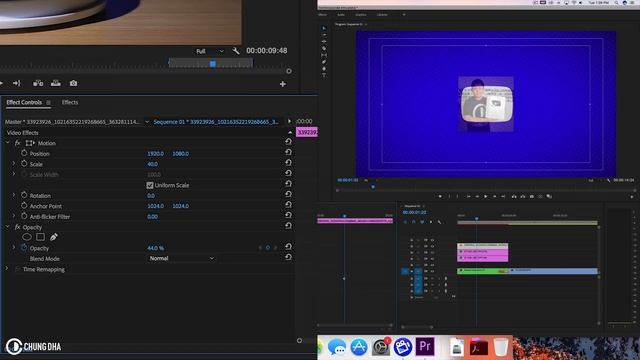Click the Source Monitor zoom scroll bar handle

[x=289, y=71]
